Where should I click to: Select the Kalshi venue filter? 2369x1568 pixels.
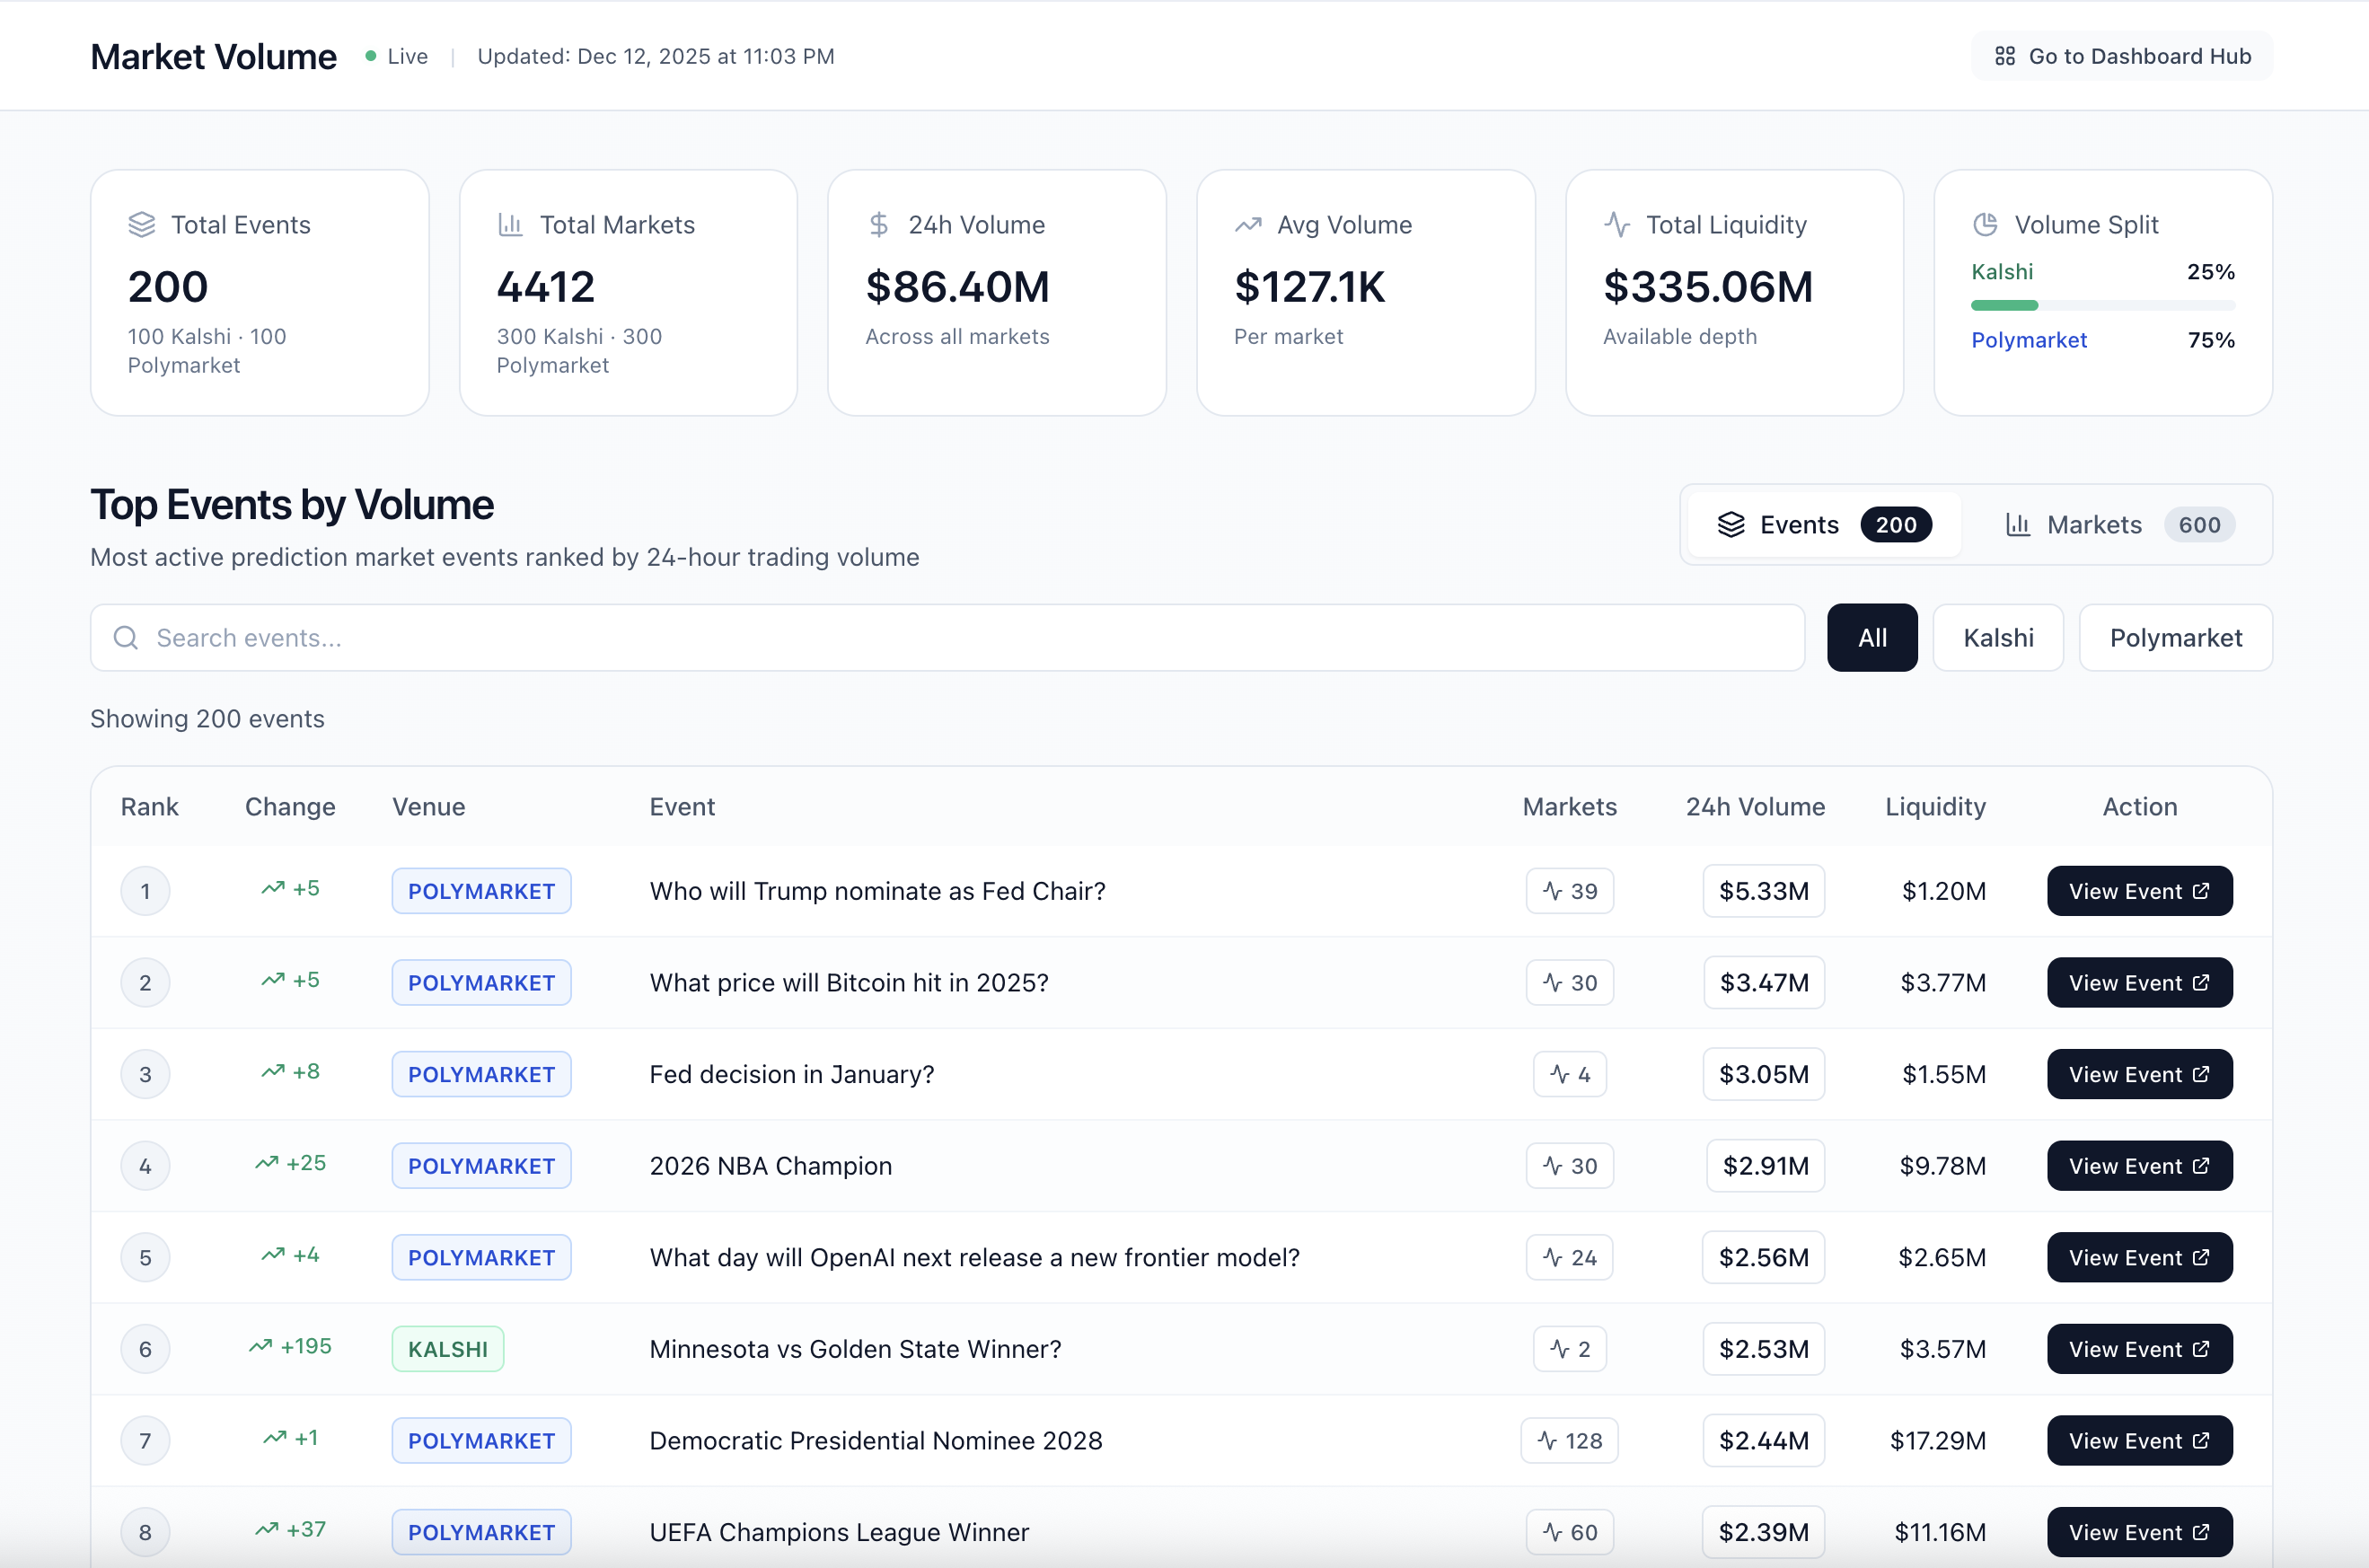(1997, 637)
